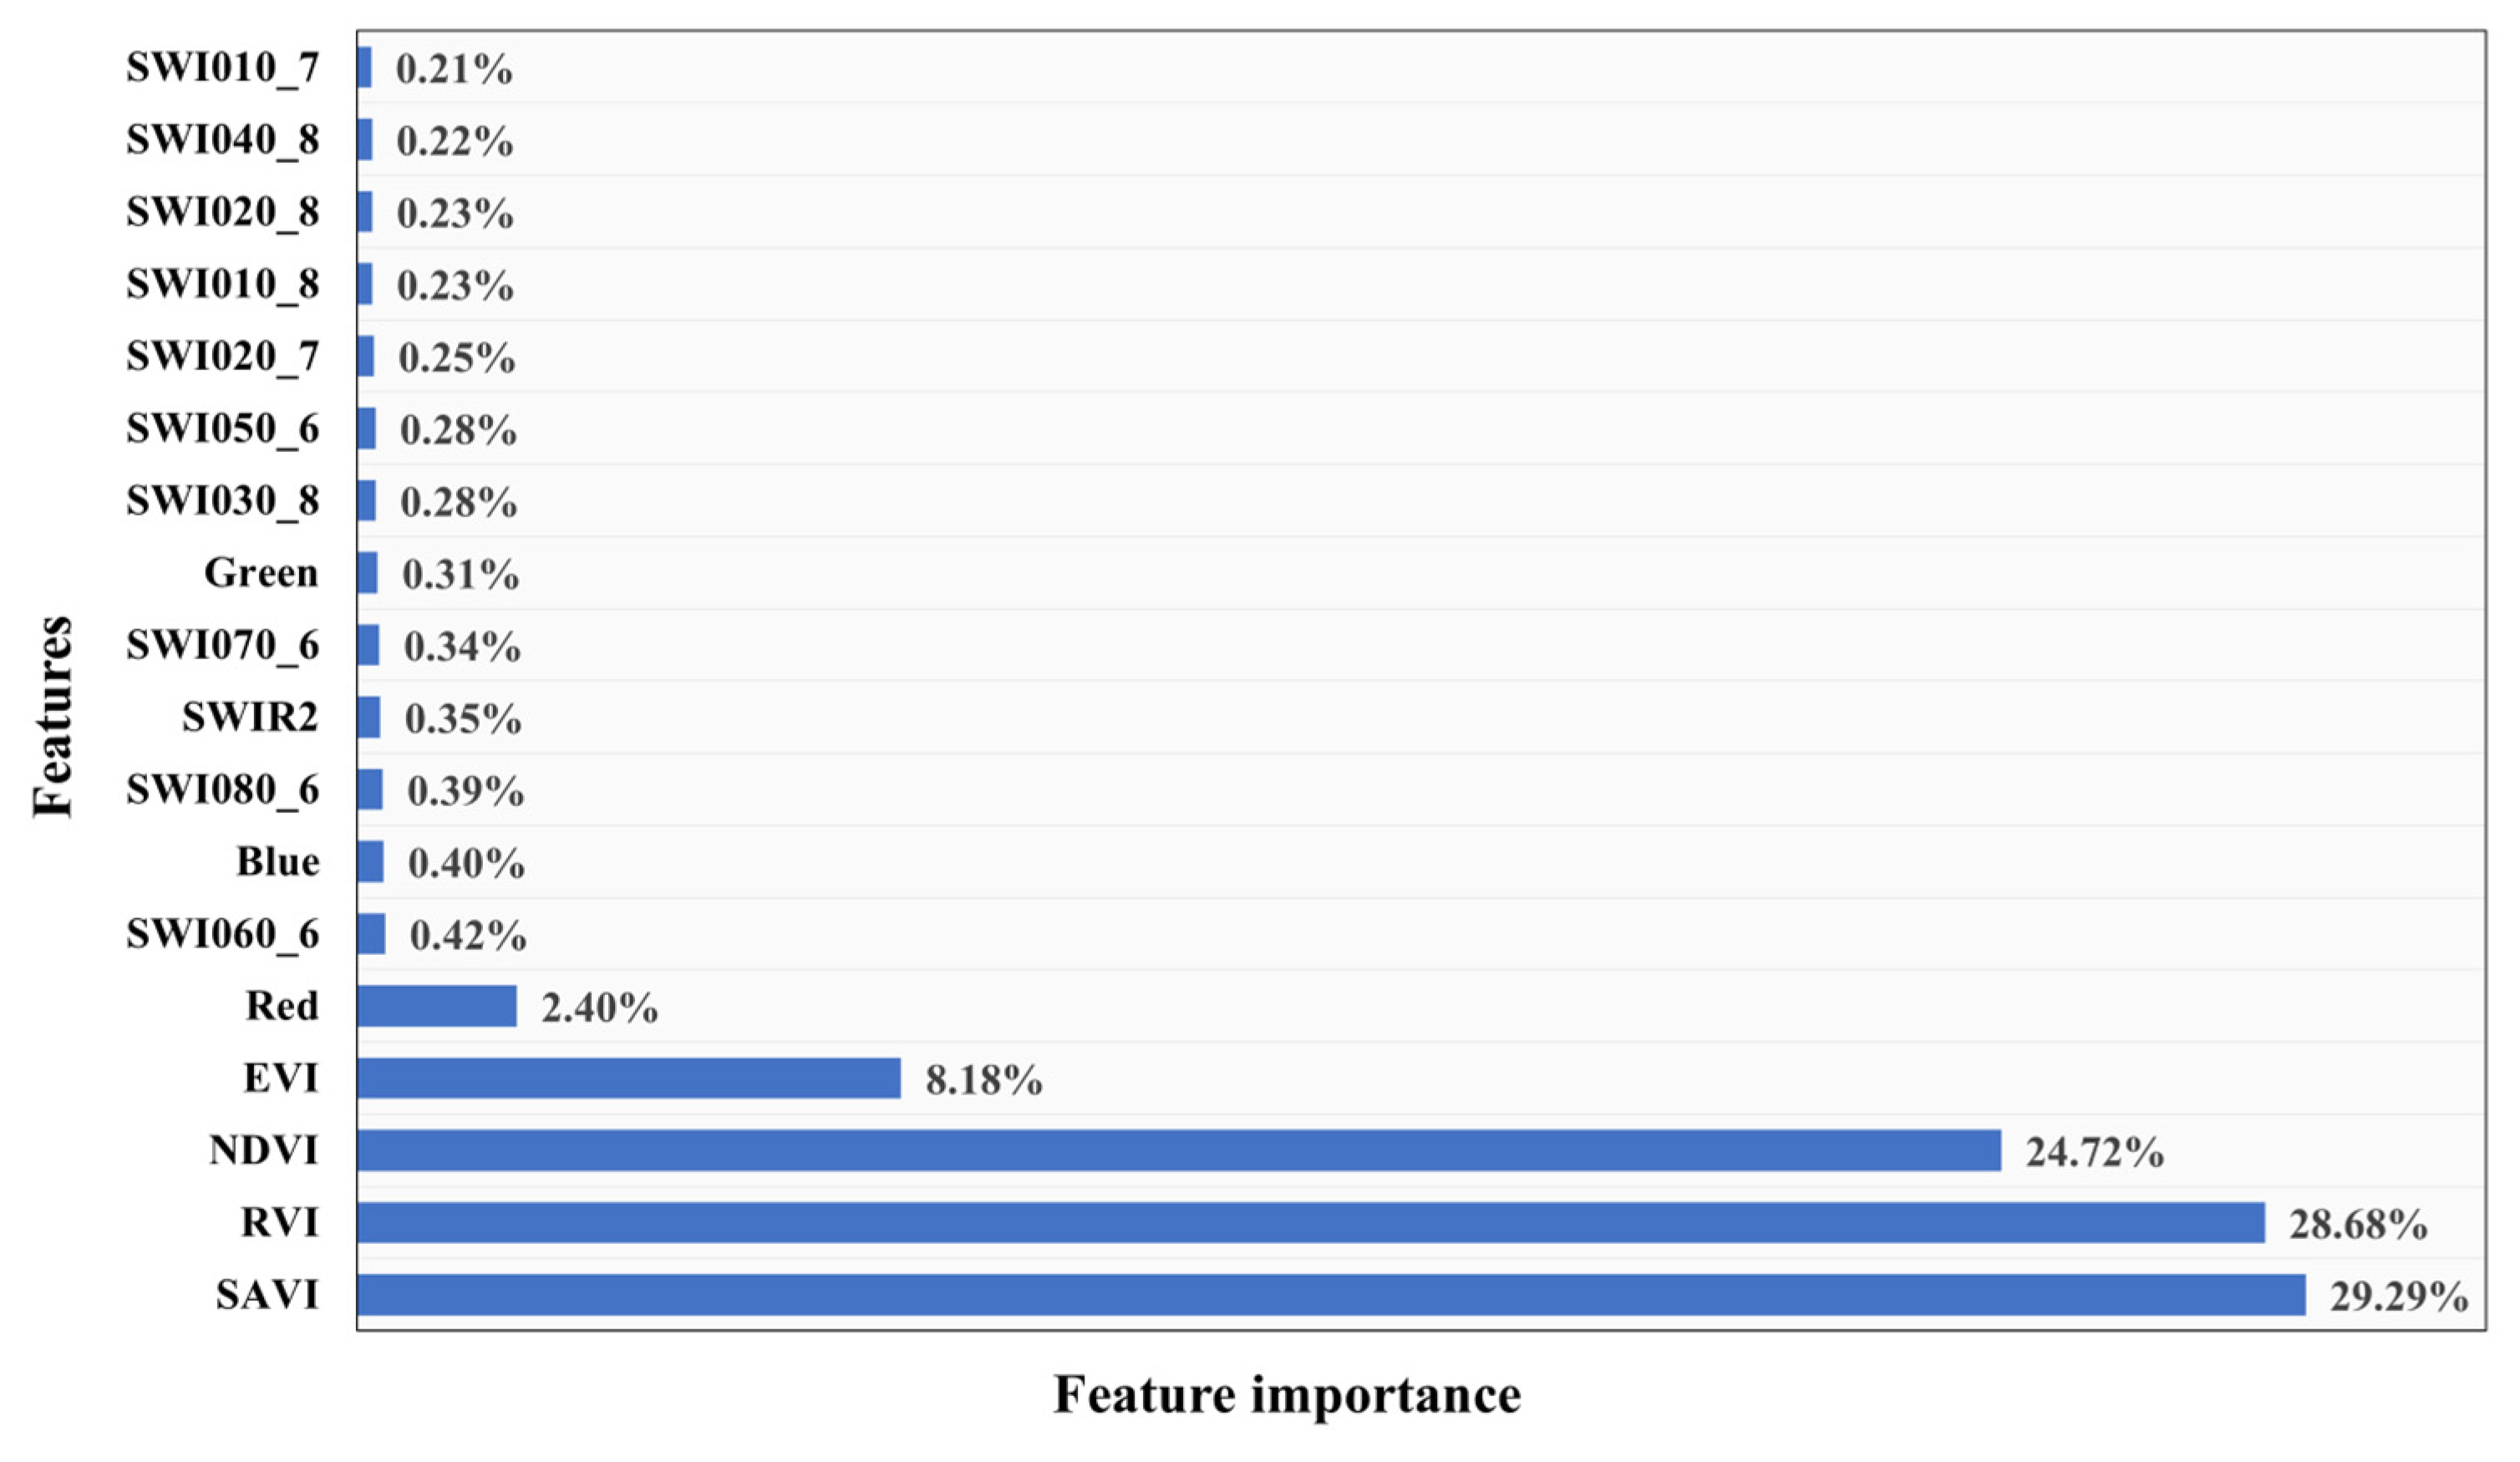Click the 8.18% data label

coord(983,1081)
